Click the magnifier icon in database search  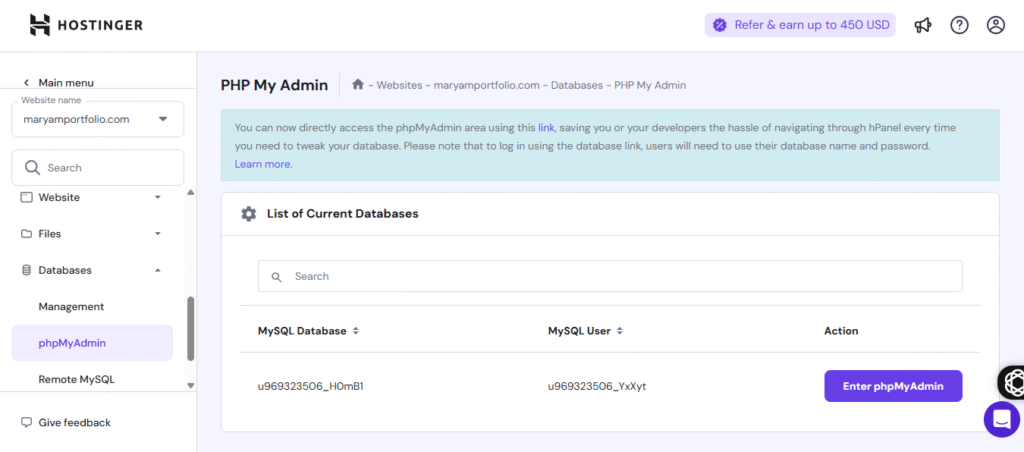click(276, 277)
